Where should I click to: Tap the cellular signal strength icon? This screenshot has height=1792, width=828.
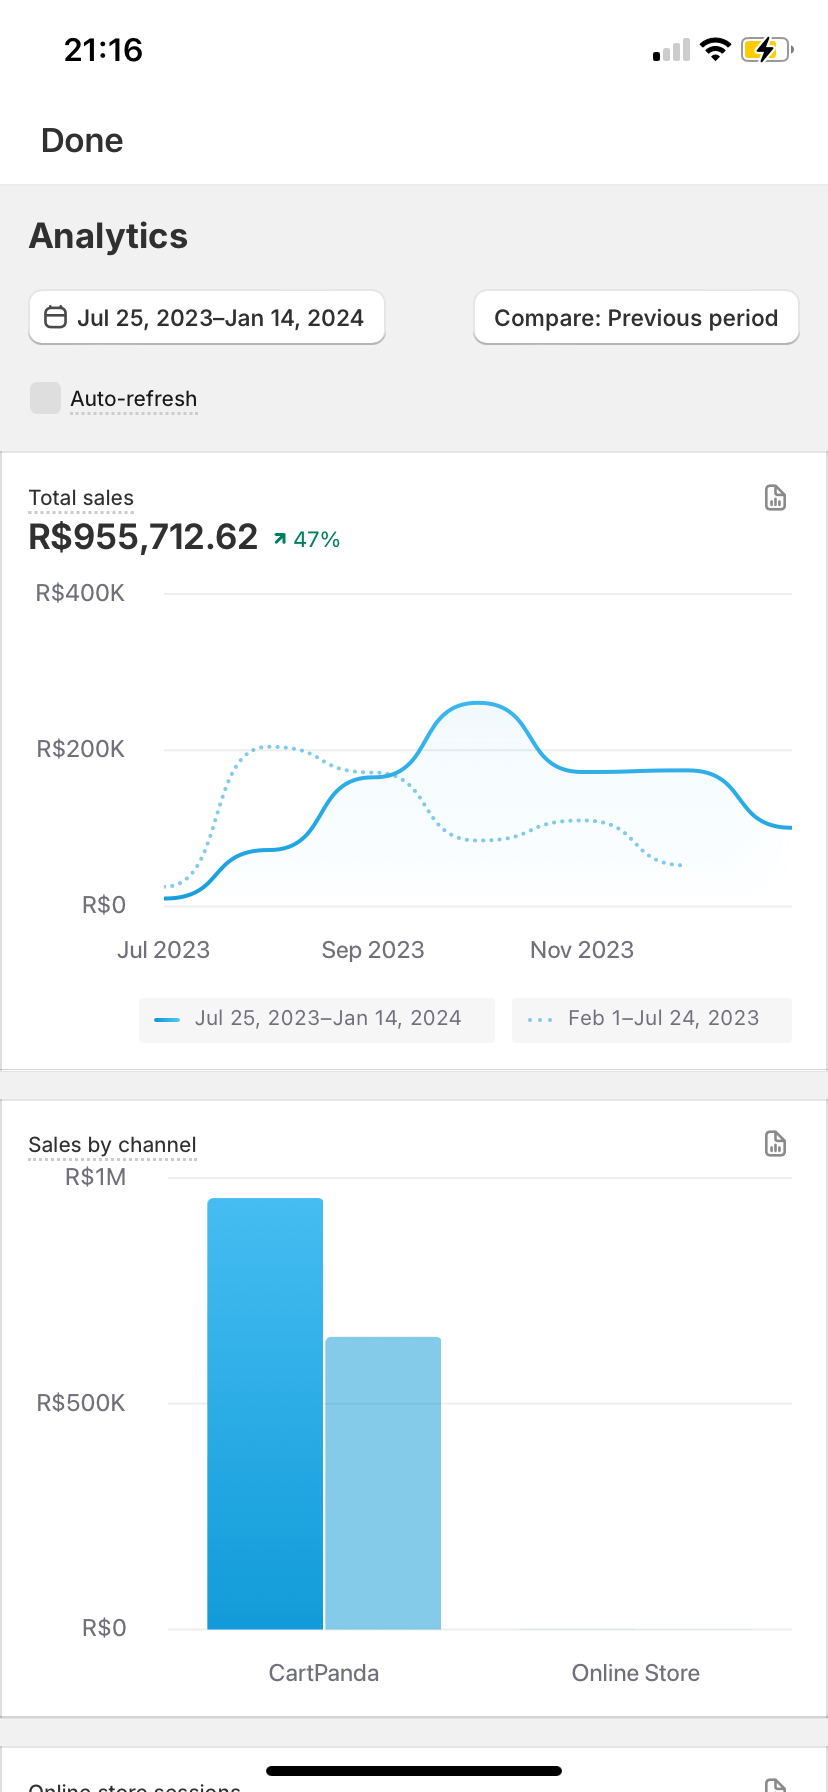tap(672, 50)
